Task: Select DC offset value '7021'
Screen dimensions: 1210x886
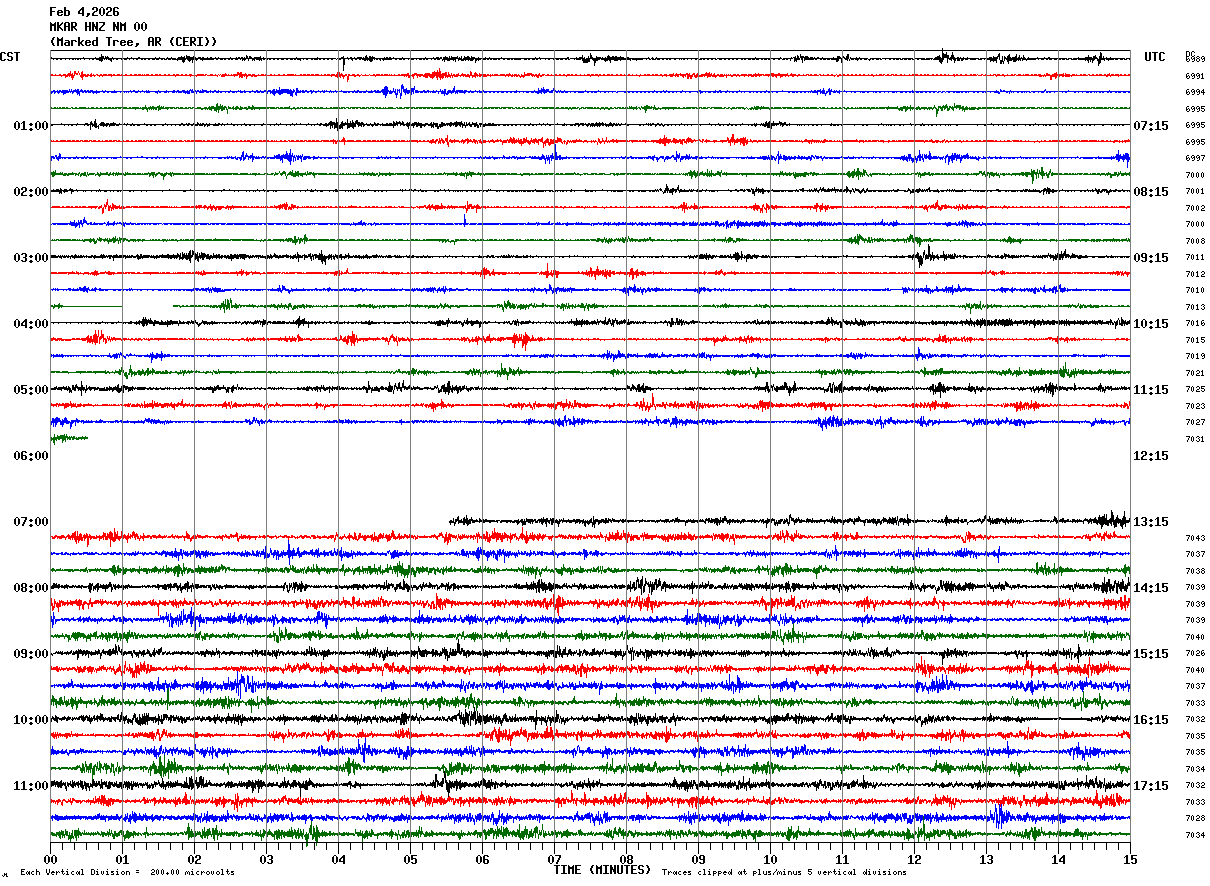Action: (1195, 373)
